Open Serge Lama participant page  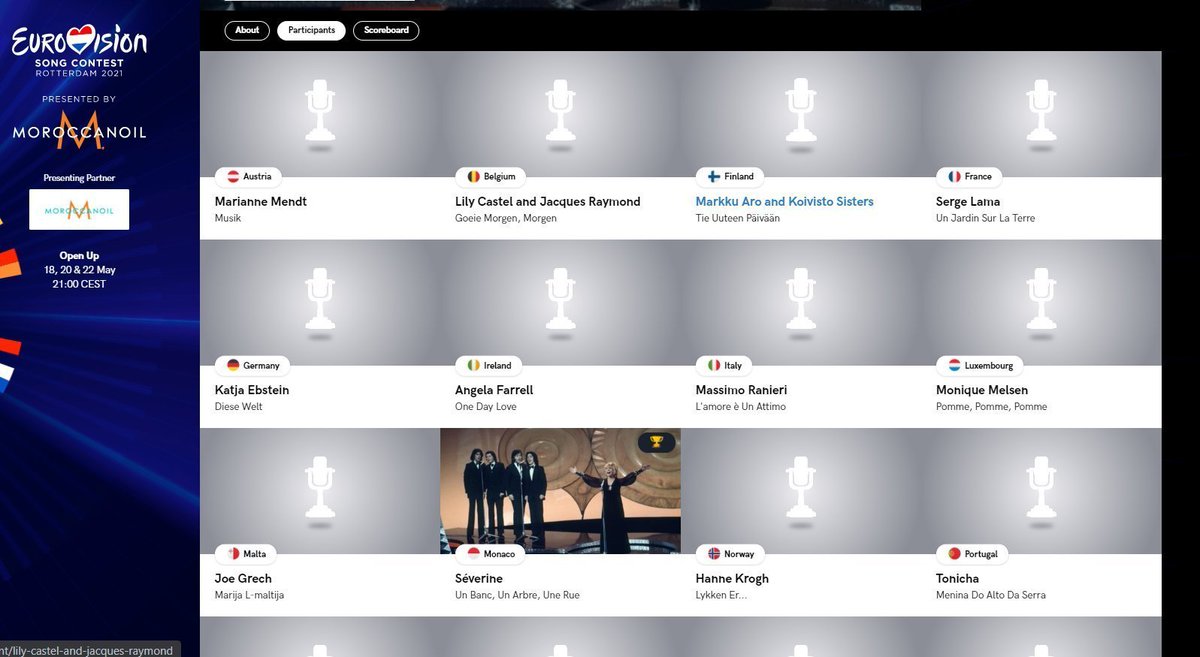pos(968,202)
